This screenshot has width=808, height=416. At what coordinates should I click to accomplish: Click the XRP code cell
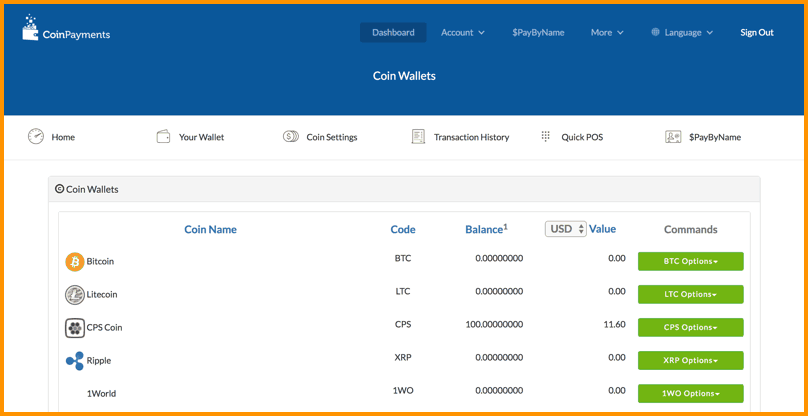[402, 357]
